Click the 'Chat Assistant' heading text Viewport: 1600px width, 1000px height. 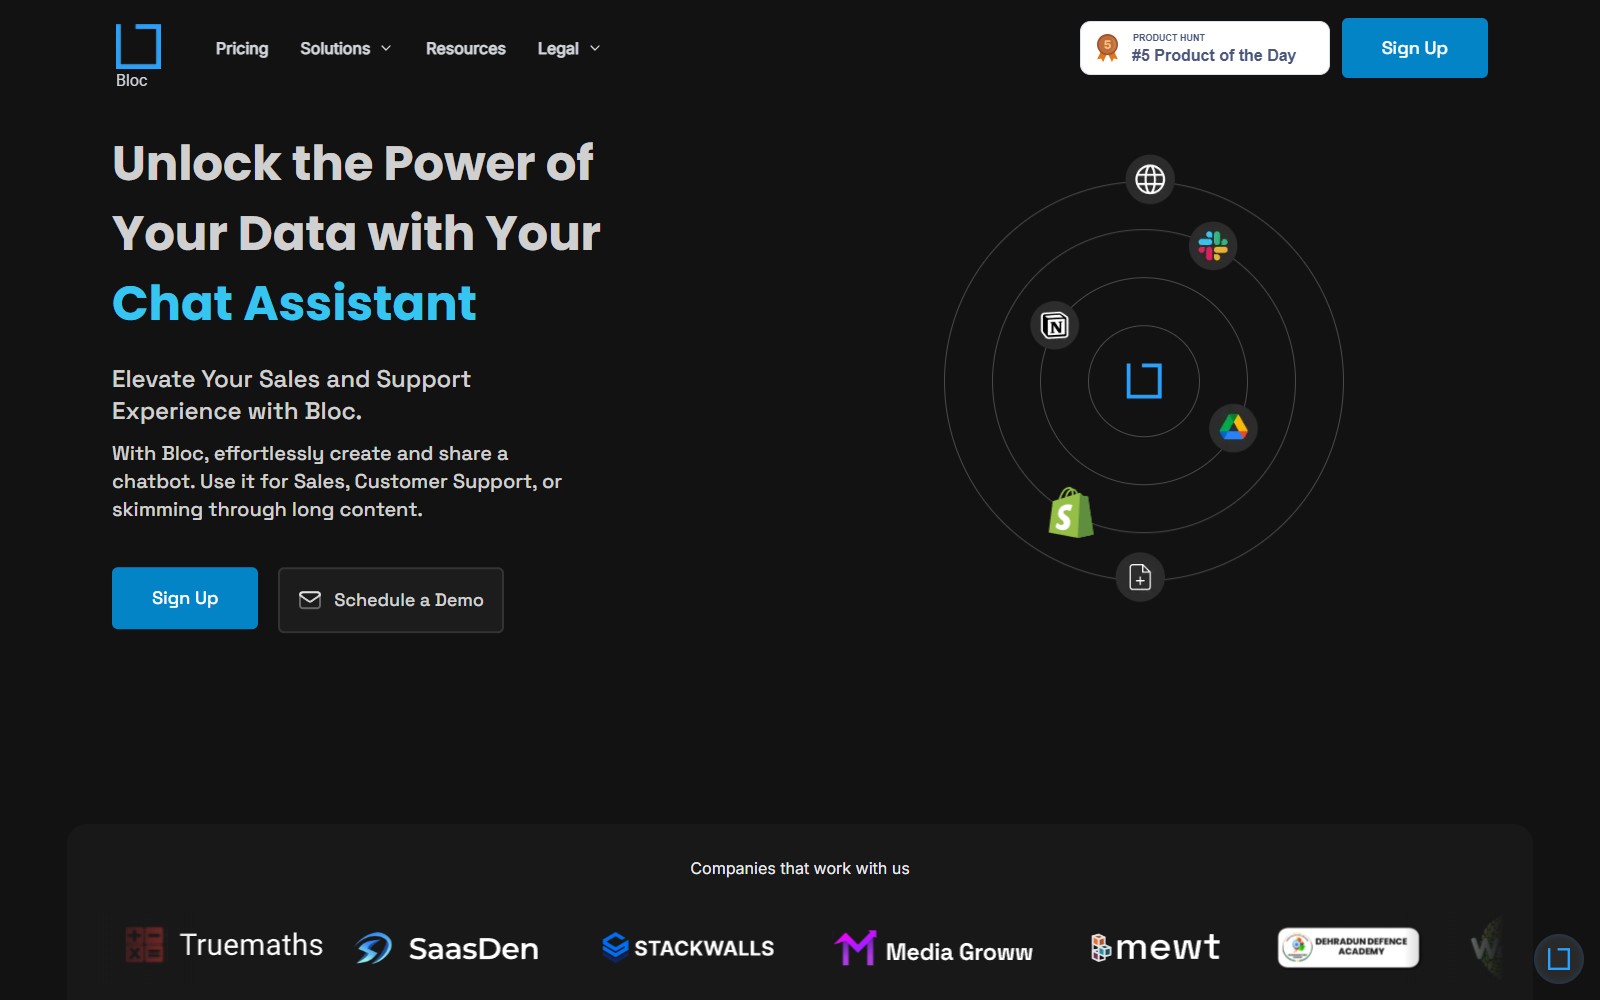coord(294,303)
